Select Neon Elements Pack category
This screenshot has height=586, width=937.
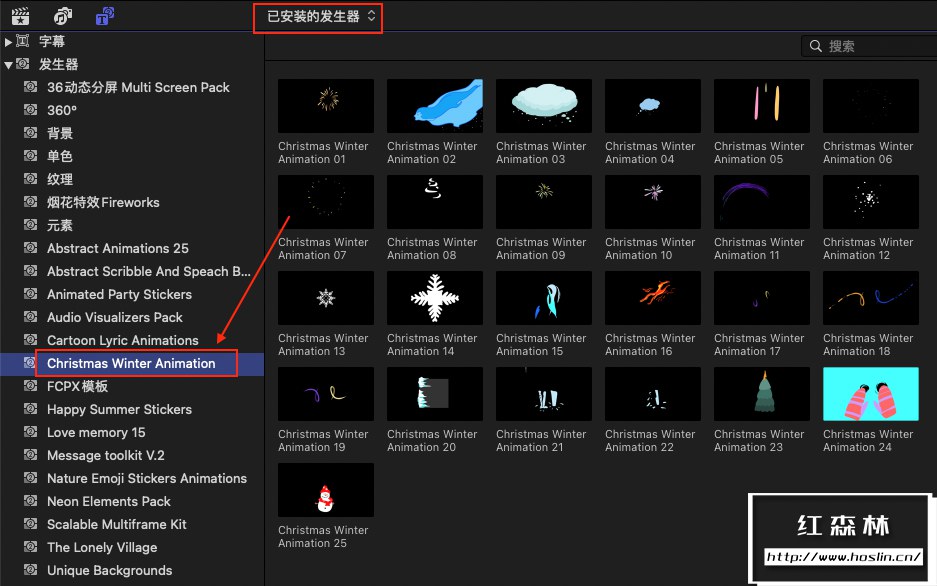pyautogui.click(x=109, y=501)
